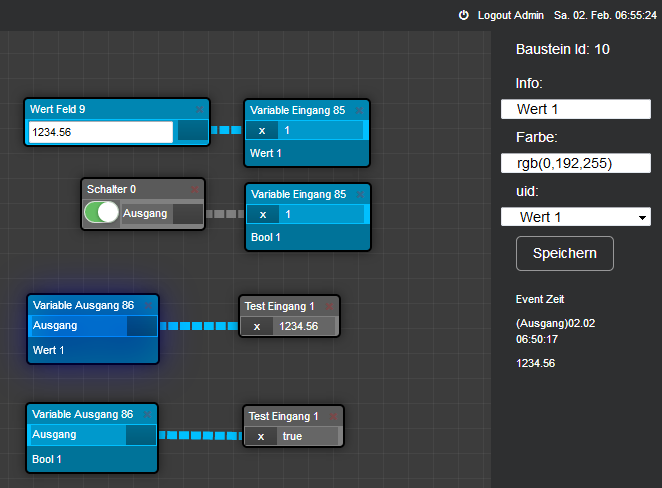
Task: Click x input of Test Eingang 1234.56
Action: pos(257,326)
